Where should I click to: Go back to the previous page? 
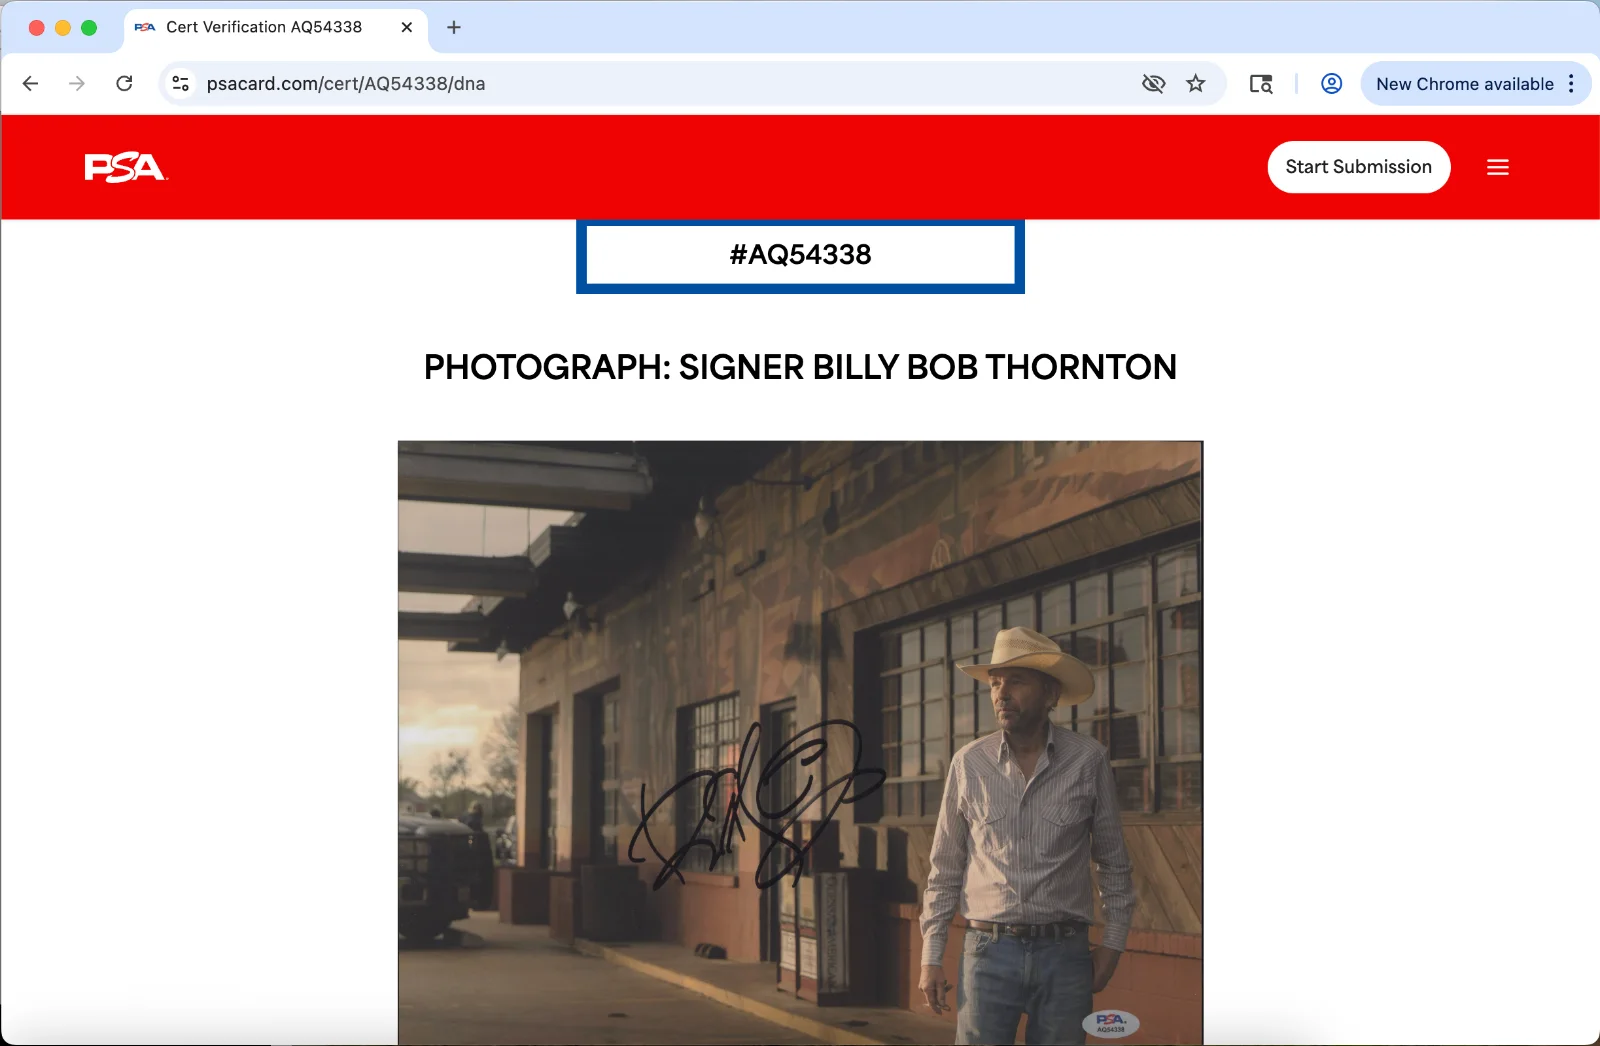tap(30, 84)
